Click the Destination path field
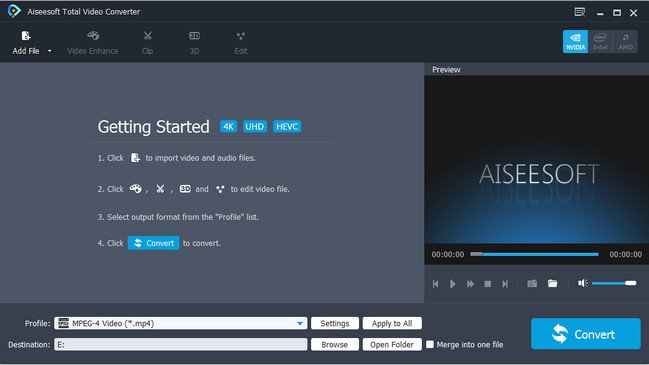Image resolution: width=649 pixels, height=365 pixels. [180, 344]
